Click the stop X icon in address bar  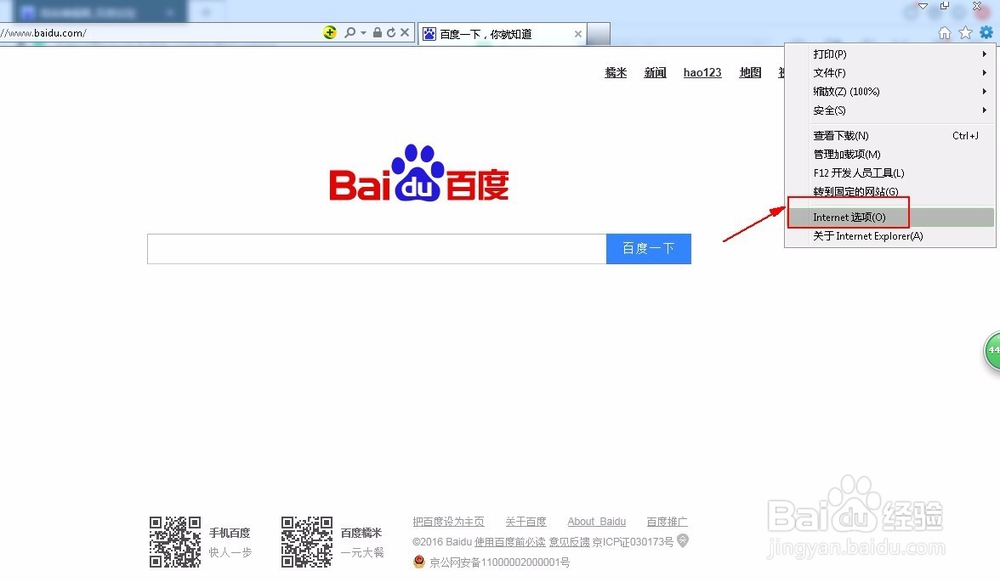point(404,32)
